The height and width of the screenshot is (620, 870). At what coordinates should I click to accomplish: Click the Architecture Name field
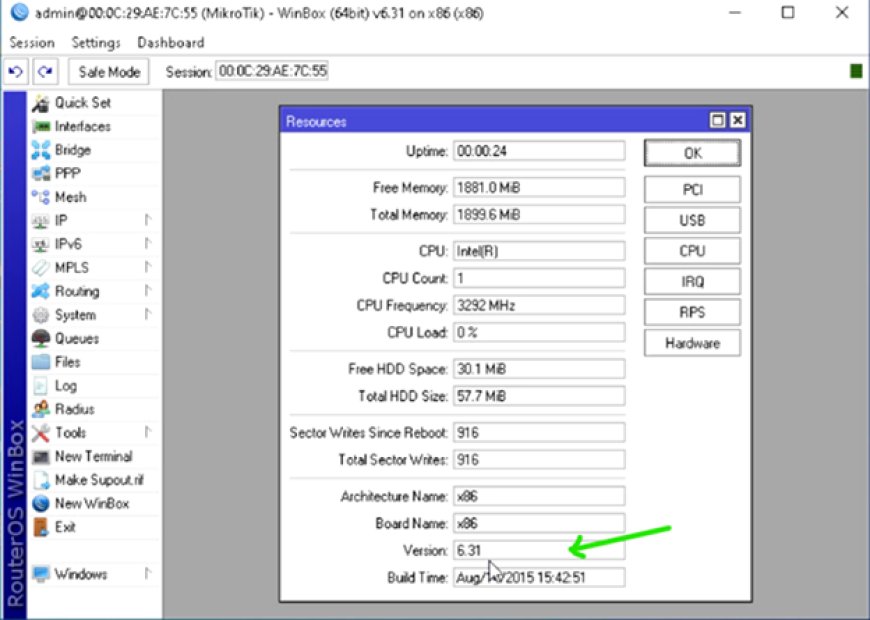pyautogui.click(x=539, y=496)
